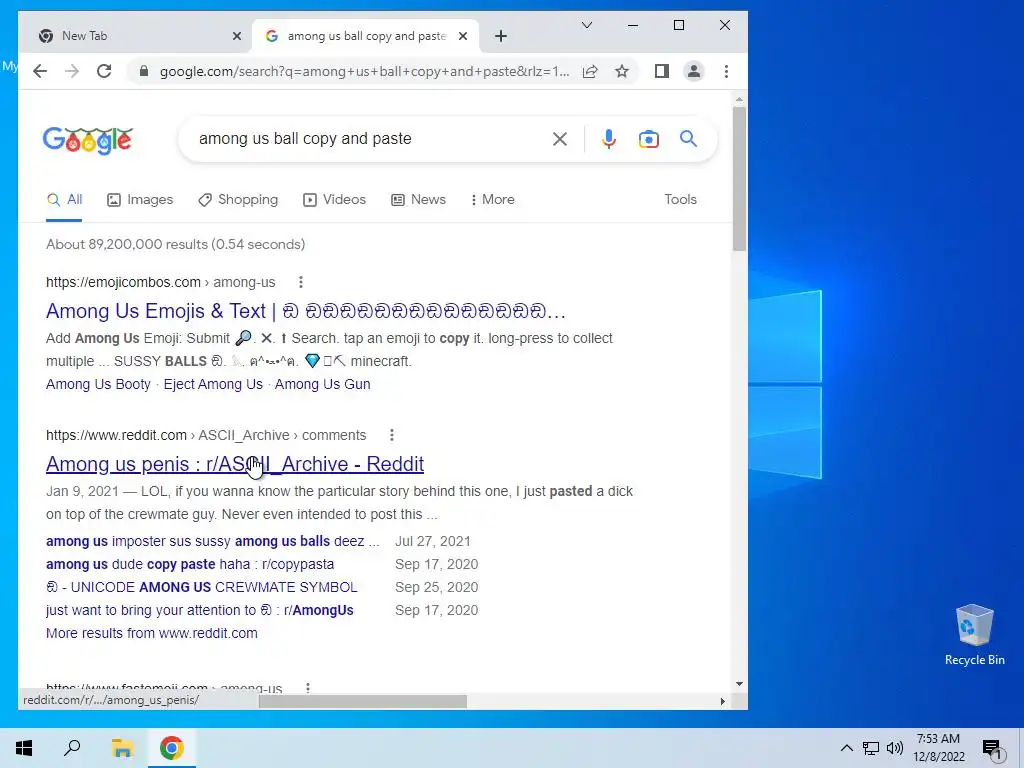Start a voice search with the microphone
1024x768 pixels.
click(609, 139)
